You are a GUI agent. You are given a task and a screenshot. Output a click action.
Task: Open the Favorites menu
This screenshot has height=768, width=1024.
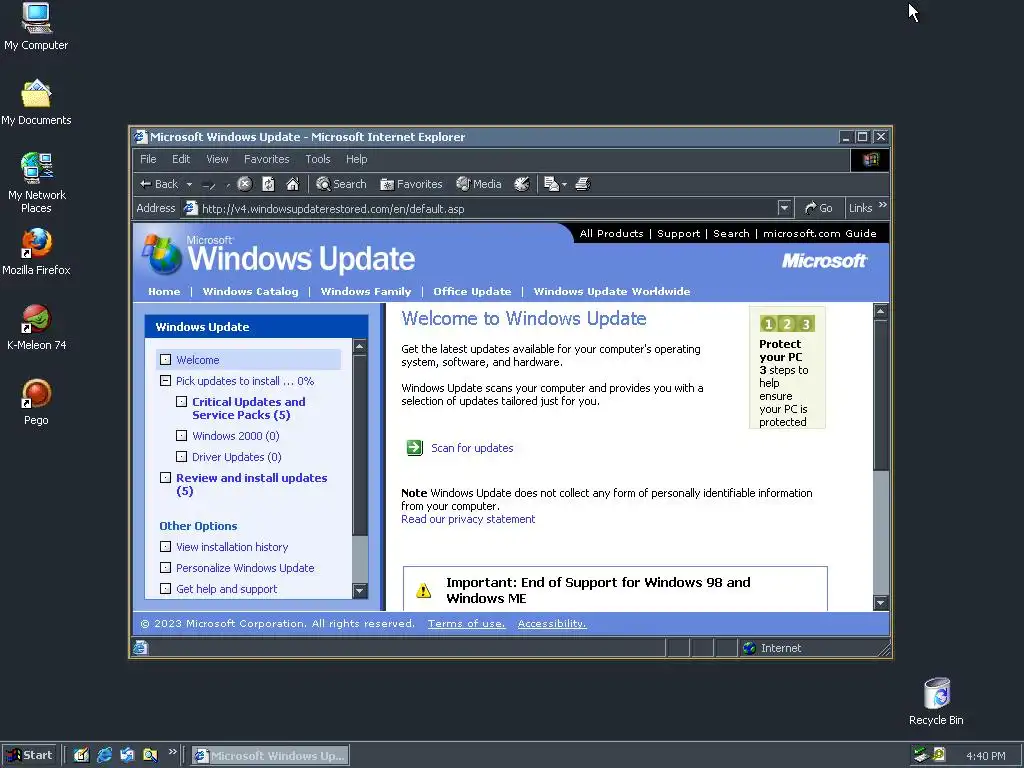point(266,159)
